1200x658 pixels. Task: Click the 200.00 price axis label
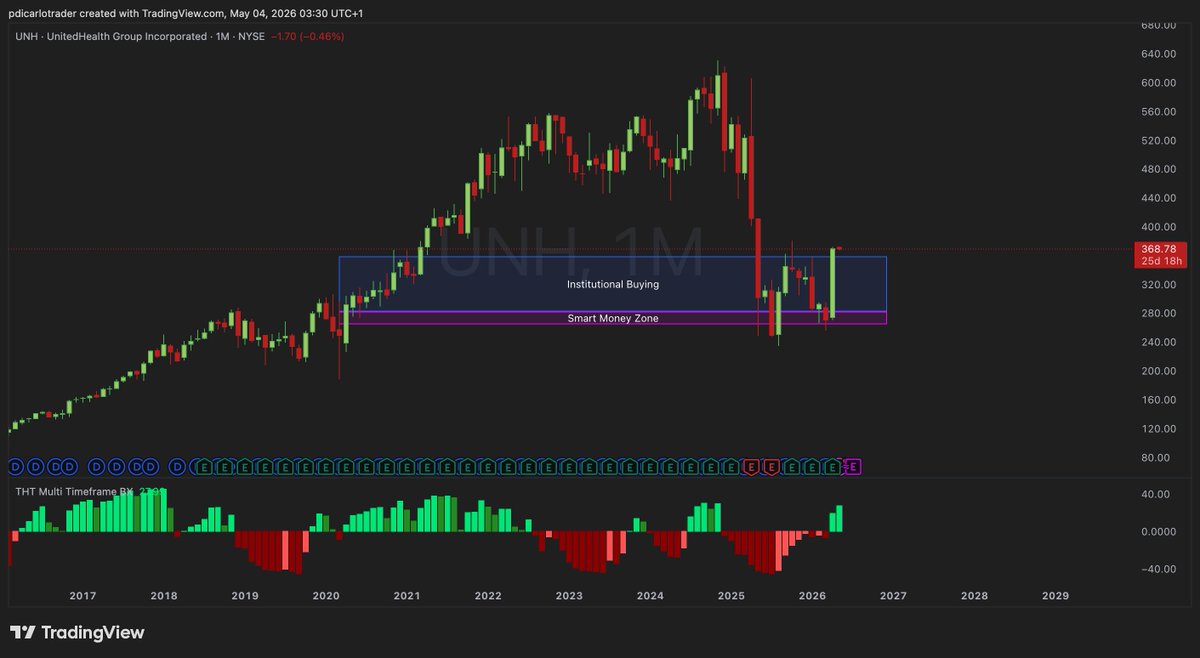pos(1159,371)
